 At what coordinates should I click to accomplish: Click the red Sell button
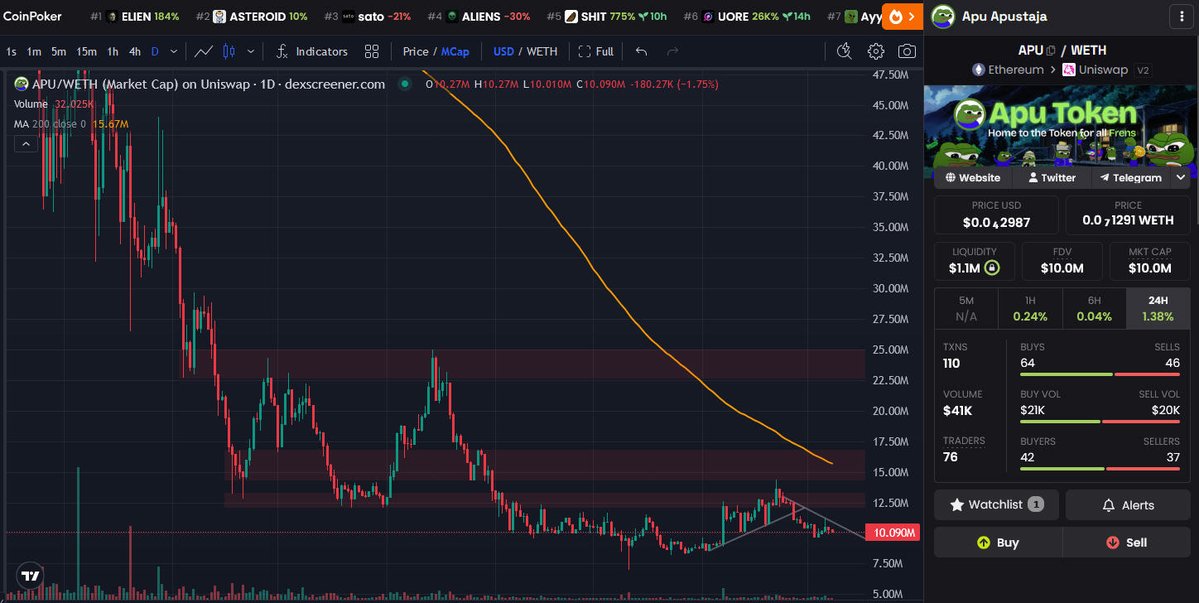(1126, 542)
